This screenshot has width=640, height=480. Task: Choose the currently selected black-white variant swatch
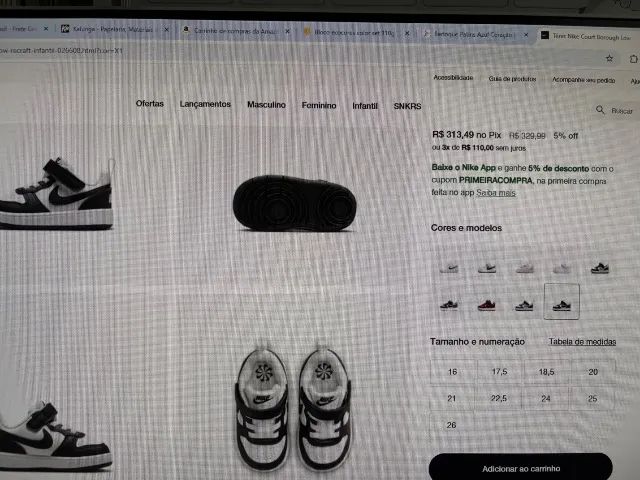562,302
